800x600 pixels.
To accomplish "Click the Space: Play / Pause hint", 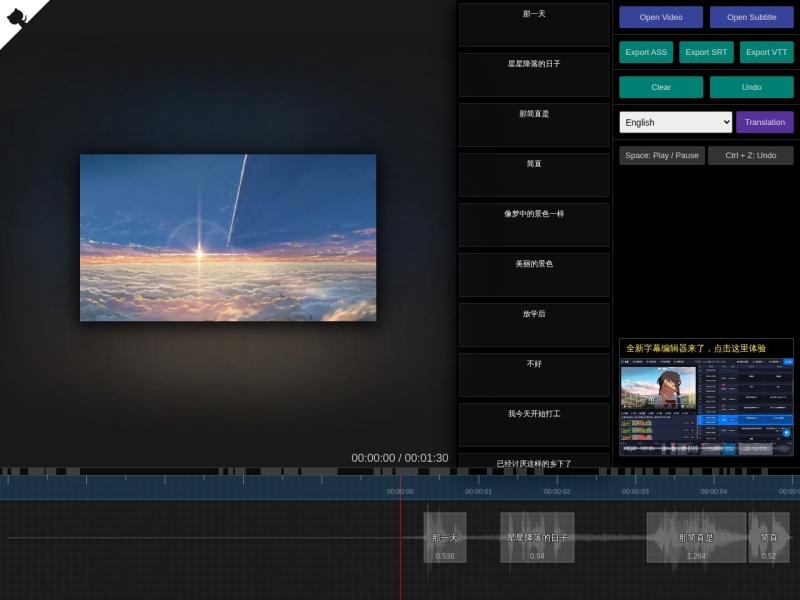I will pos(662,156).
